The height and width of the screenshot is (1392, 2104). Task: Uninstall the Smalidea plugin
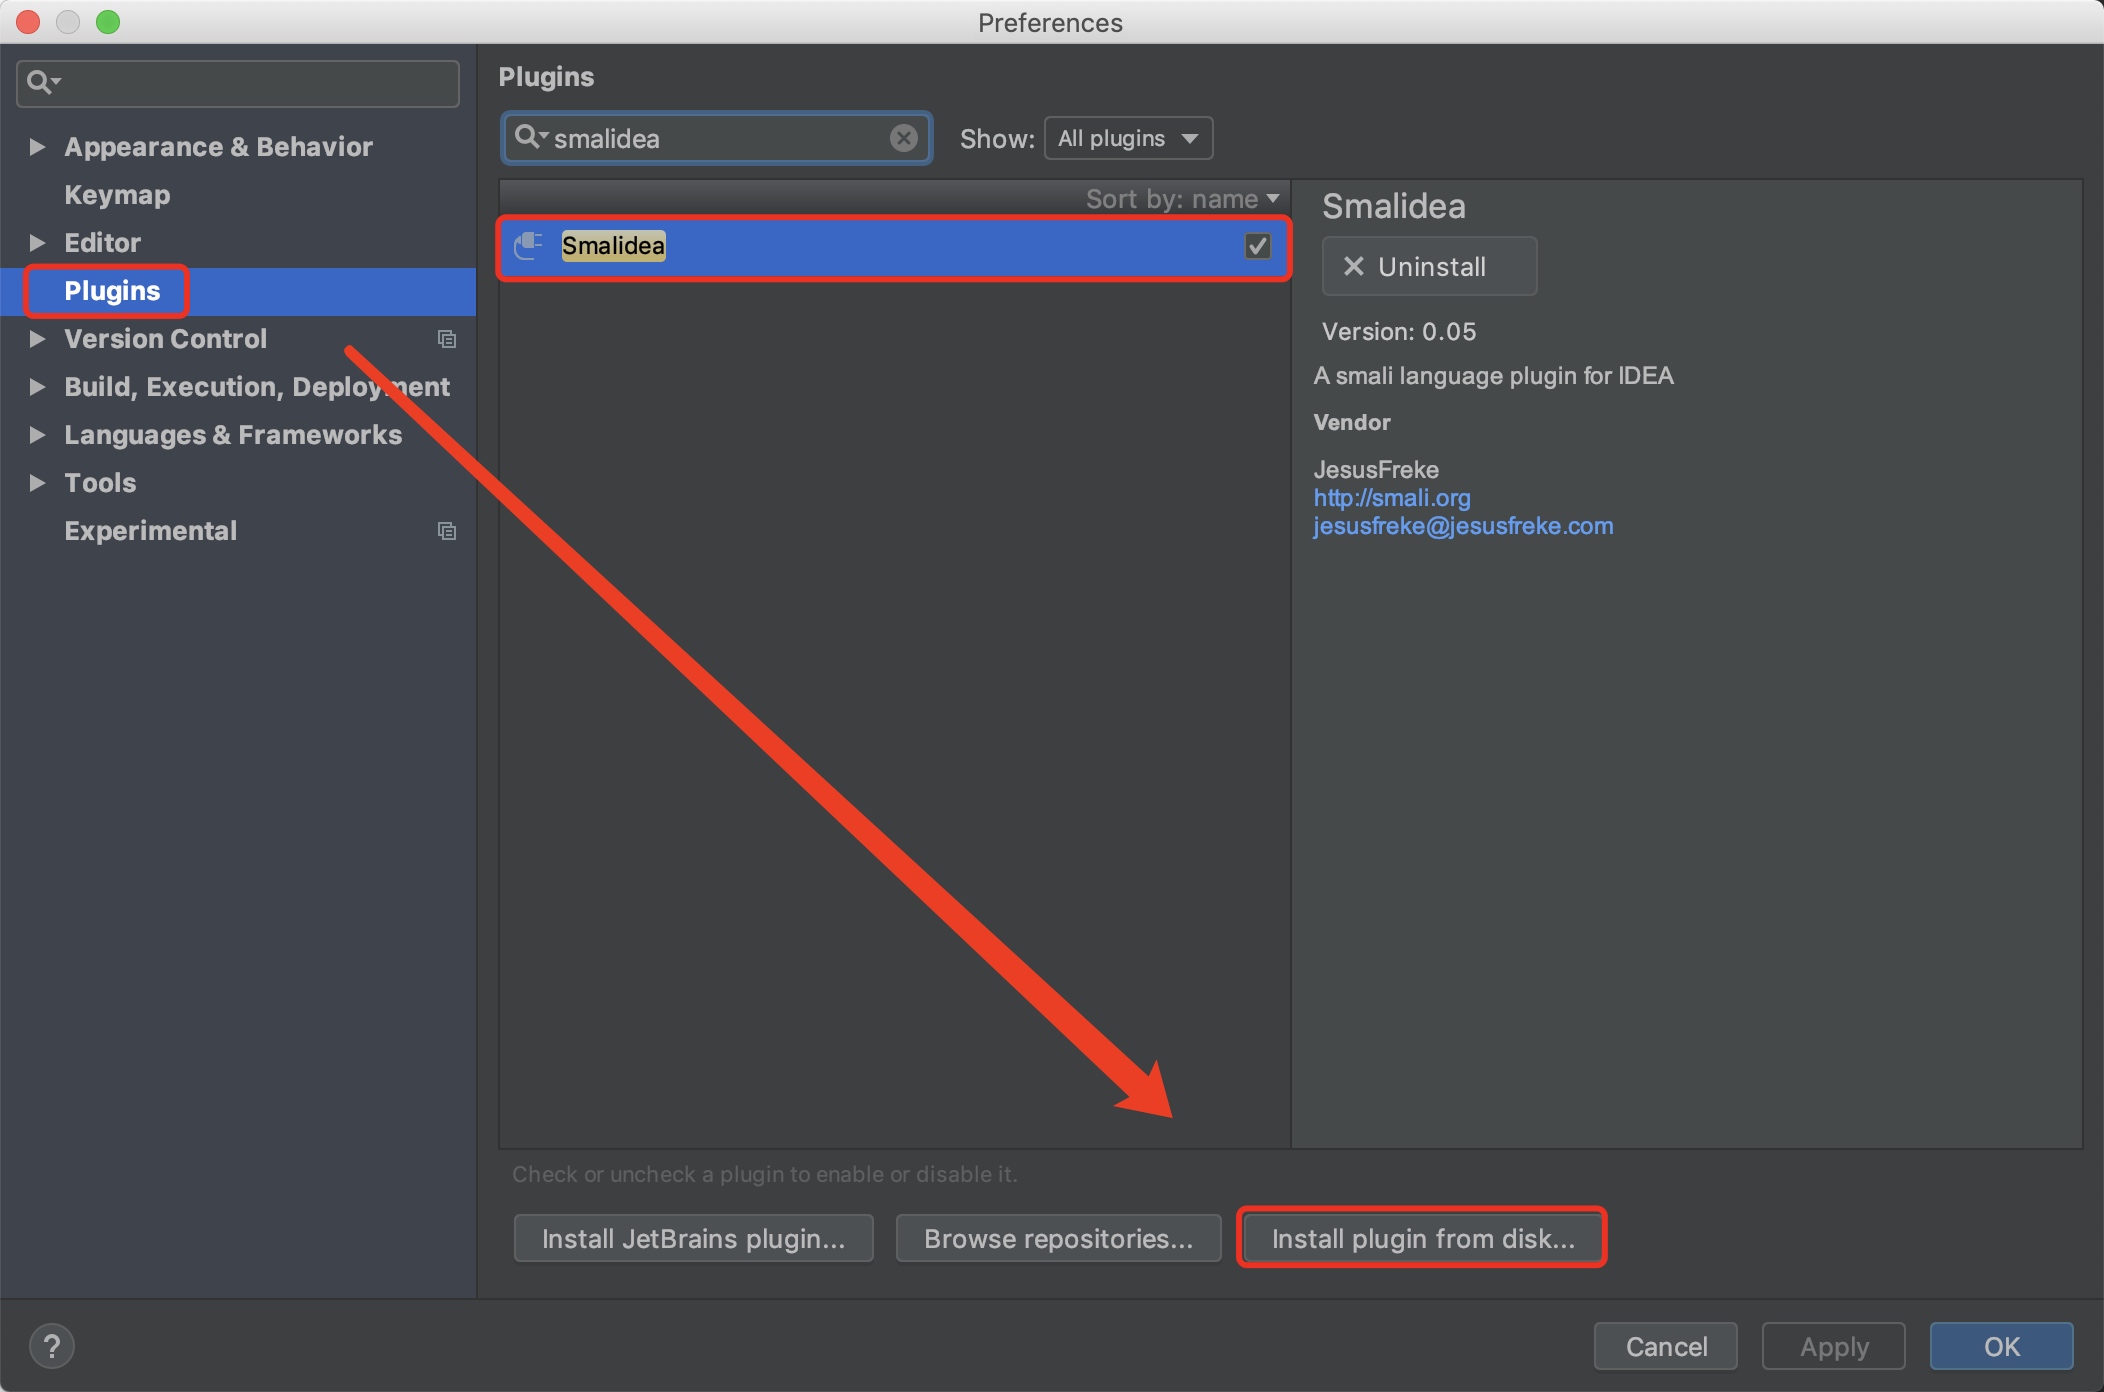tap(1429, 266)
